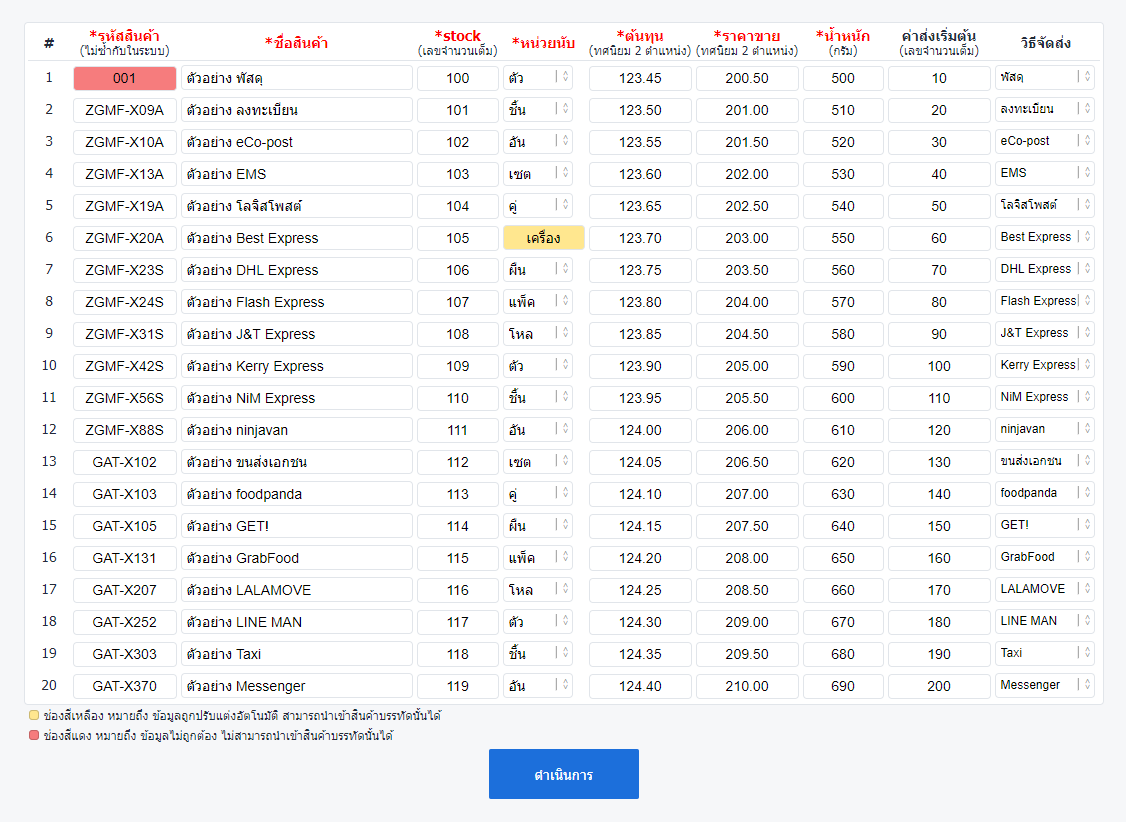Image resolution: width=1126 pixels, height=822 pixels.
Task: Open shipping method dropdown showing EMS
Action: pyautogui.click(x=1044, y=174)
